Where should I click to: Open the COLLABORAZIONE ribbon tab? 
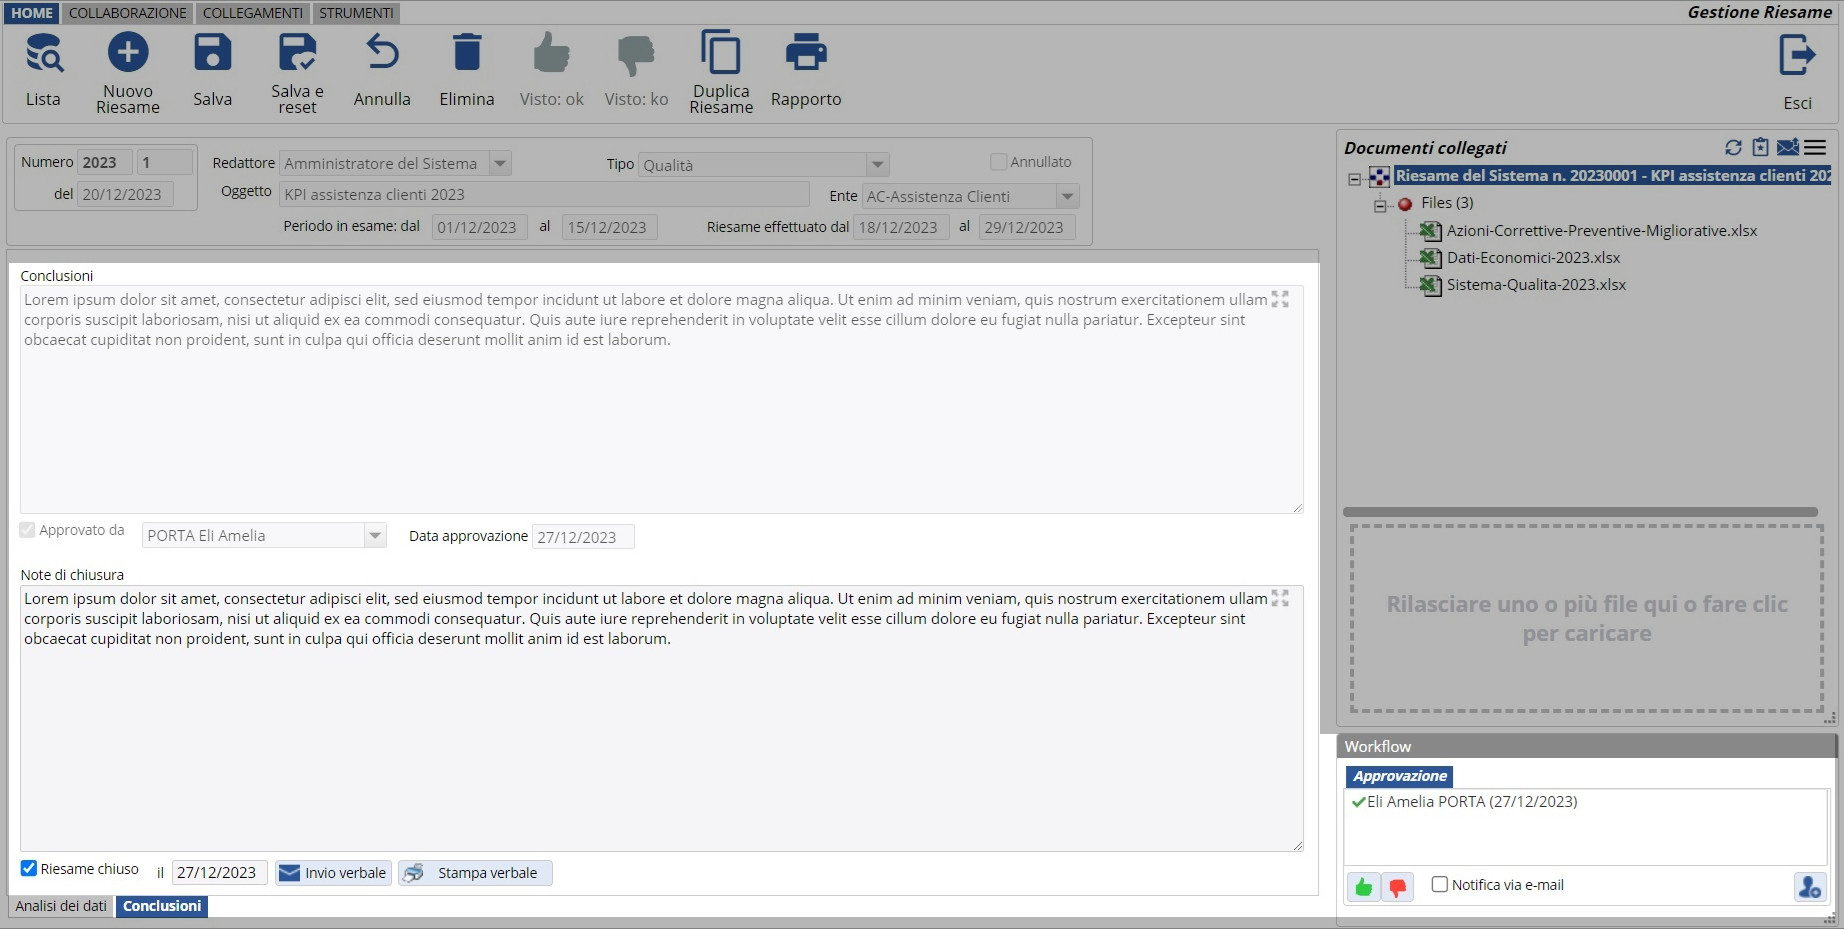(x=127, y=13)
